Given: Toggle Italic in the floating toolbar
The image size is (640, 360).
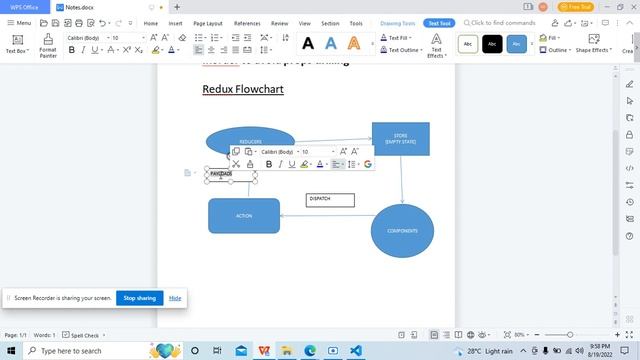Looking at the screenshot, I should point(280,164).
